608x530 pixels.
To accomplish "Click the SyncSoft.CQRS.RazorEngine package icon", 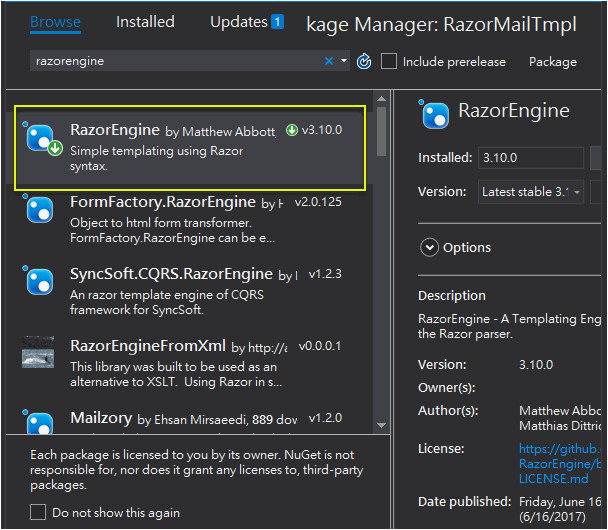I will [x=39, y=280].
